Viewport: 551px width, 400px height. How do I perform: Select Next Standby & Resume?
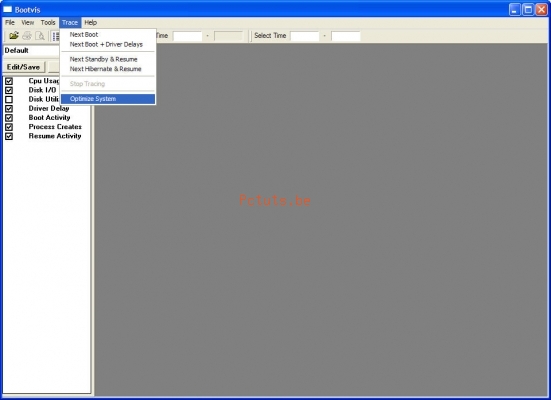108,59
